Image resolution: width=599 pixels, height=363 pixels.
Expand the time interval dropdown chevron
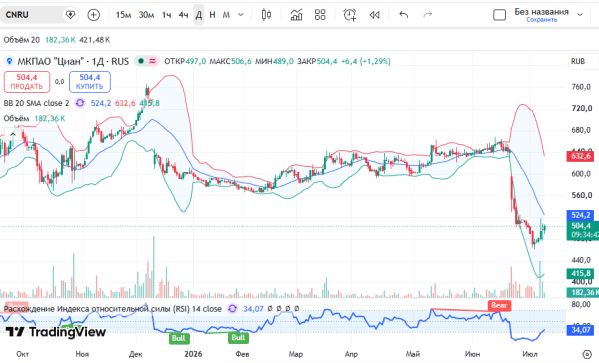241,15
